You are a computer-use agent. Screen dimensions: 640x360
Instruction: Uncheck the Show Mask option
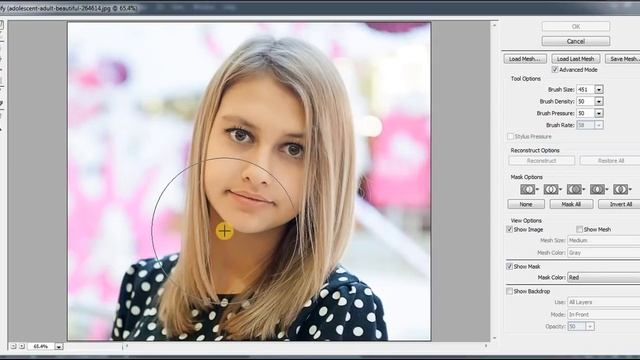509,266
